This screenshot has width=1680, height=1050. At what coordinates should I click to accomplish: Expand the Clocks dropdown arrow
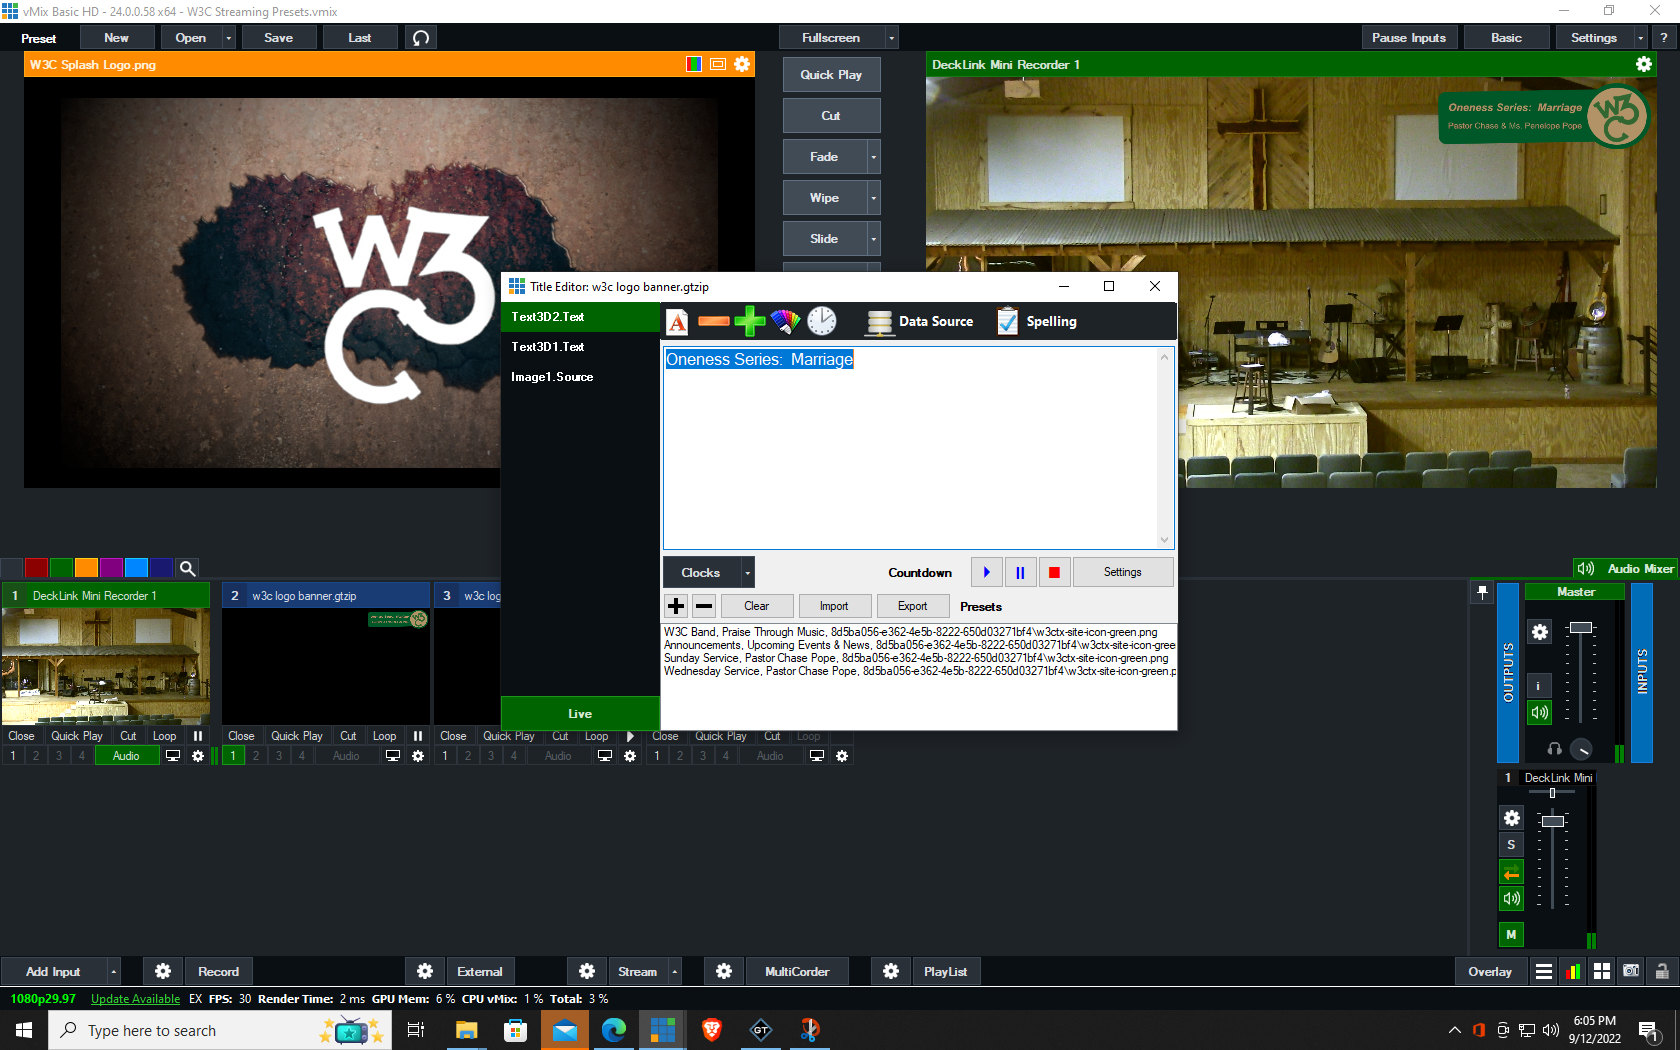tap(747, 572)
